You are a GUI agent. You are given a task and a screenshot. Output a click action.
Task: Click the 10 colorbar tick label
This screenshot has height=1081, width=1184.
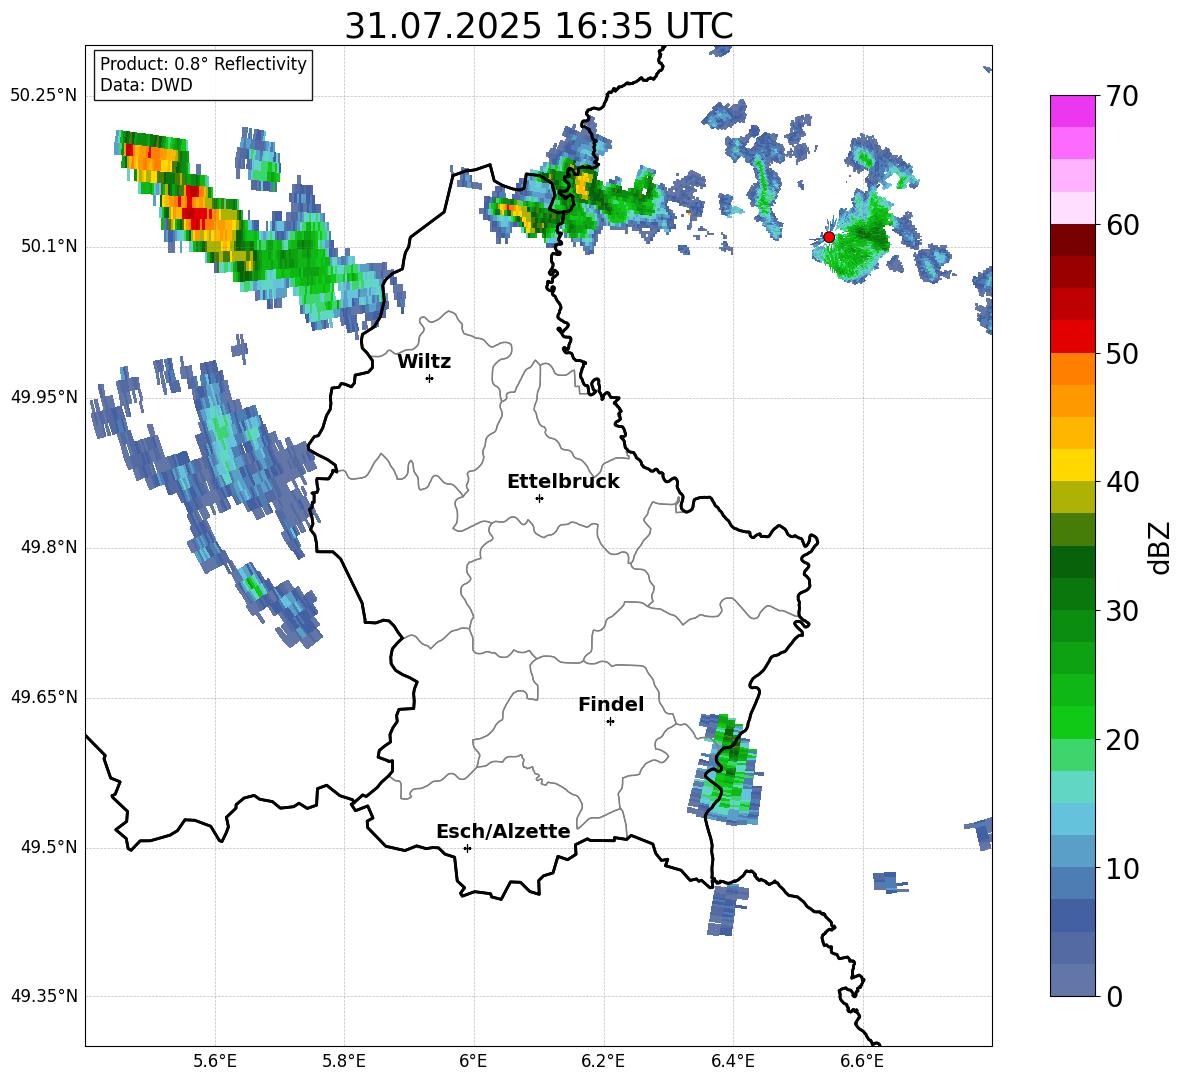pos(1122,868)
